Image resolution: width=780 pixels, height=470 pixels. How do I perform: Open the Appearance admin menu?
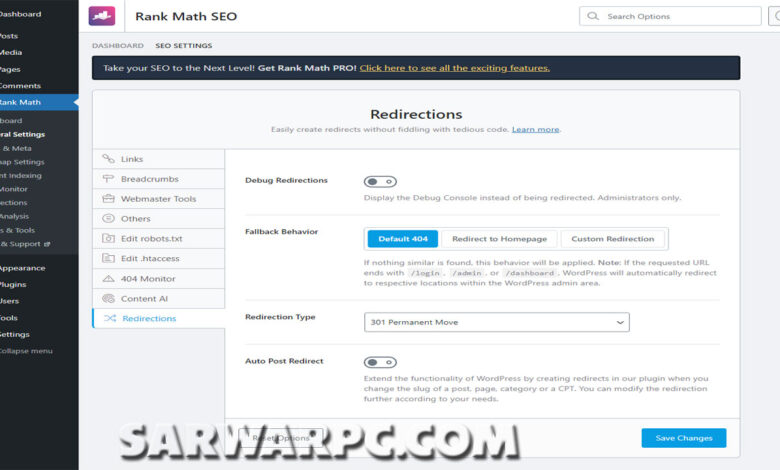[39, 268]
